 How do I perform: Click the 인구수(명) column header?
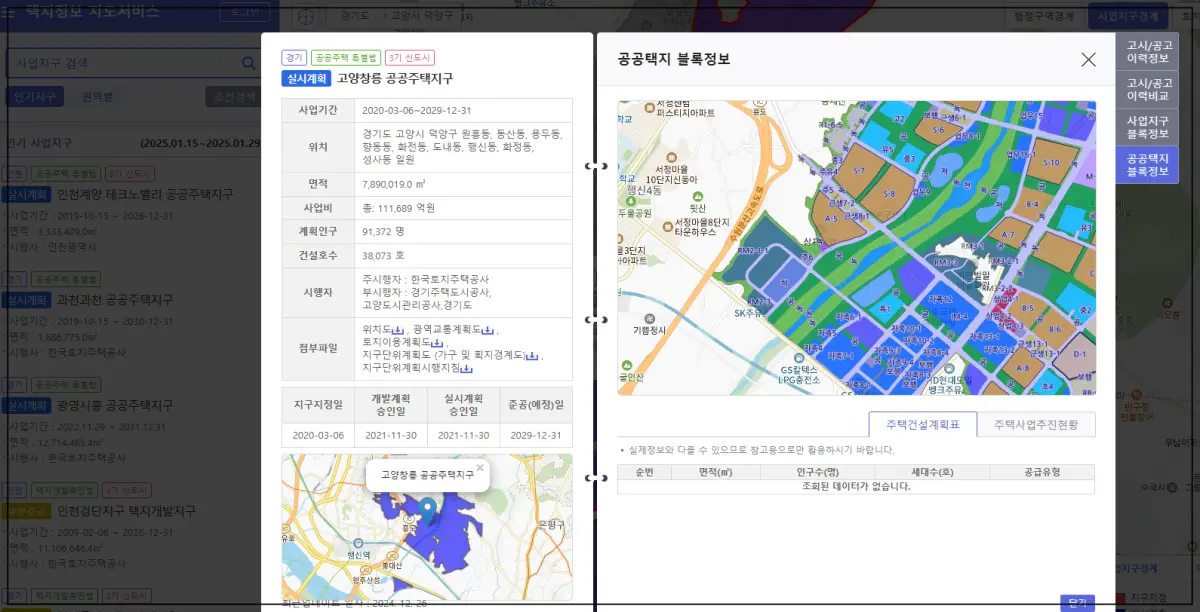tap(817, 472)
